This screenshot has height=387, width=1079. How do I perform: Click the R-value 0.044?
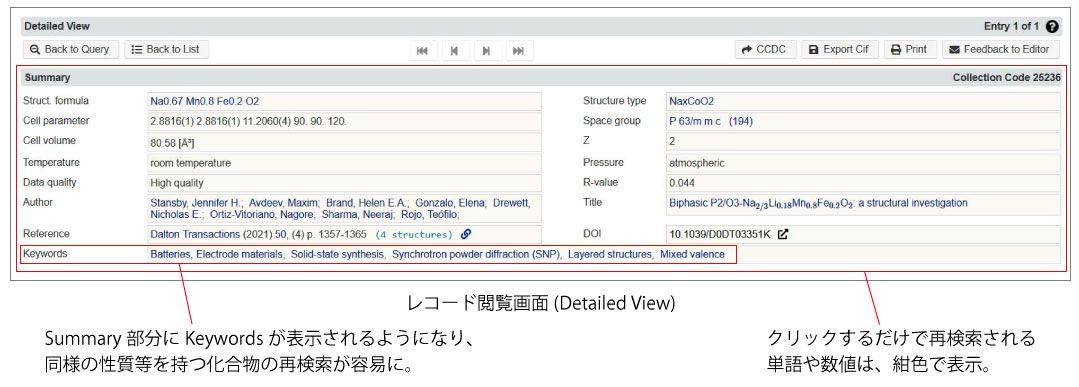[x=682, y=183]
